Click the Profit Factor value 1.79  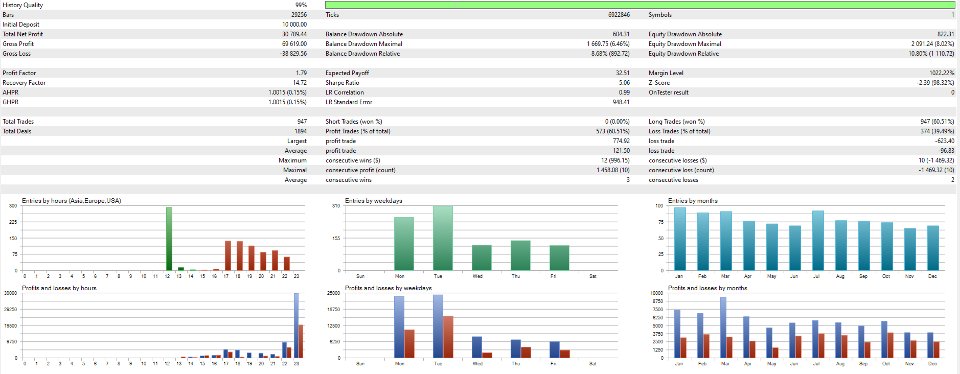point(301,73)
